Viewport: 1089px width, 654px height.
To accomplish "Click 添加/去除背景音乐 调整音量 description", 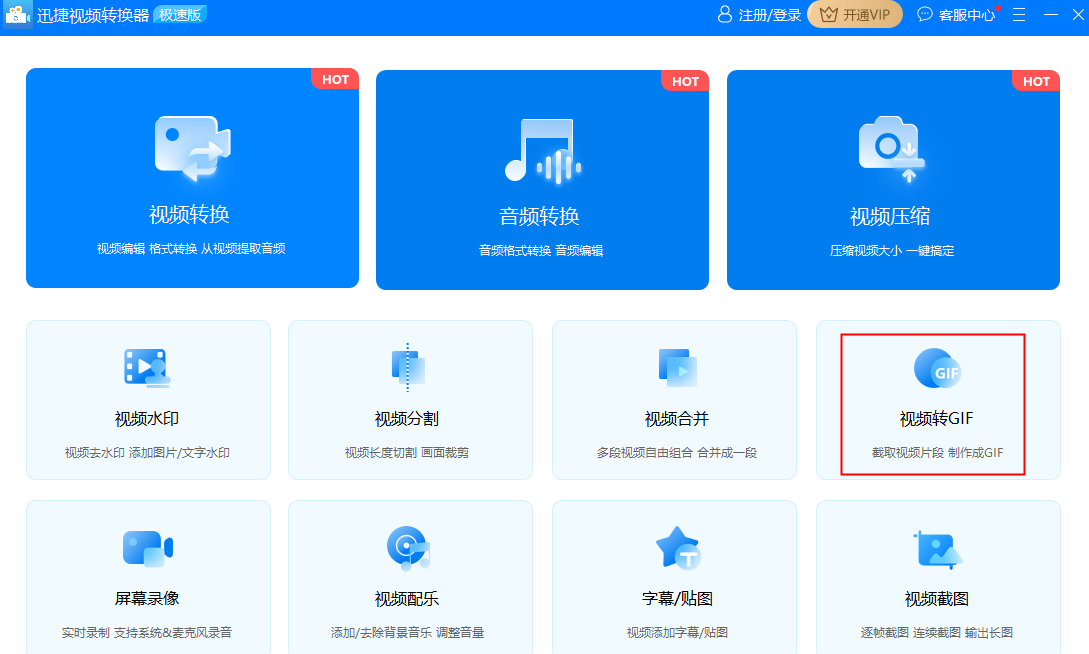I will pos(408,632).
